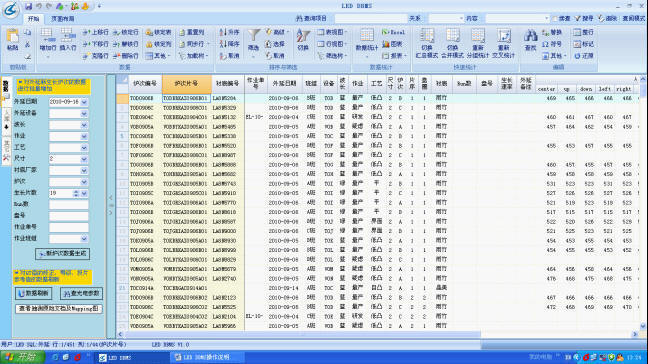Click 上移行 move row up
Viewport: 648px width, 364px height.
pyautogui.click(x=95, y=32)
